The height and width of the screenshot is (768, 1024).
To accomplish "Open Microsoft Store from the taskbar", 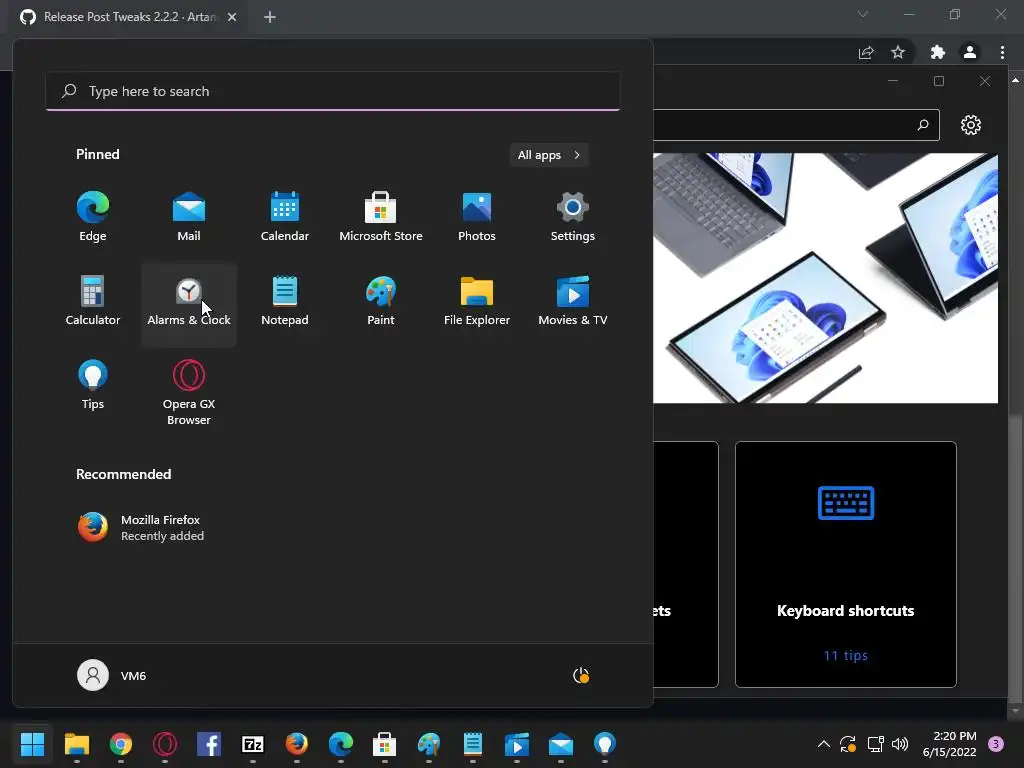I will pyautogui.click(x=385, y=744).
